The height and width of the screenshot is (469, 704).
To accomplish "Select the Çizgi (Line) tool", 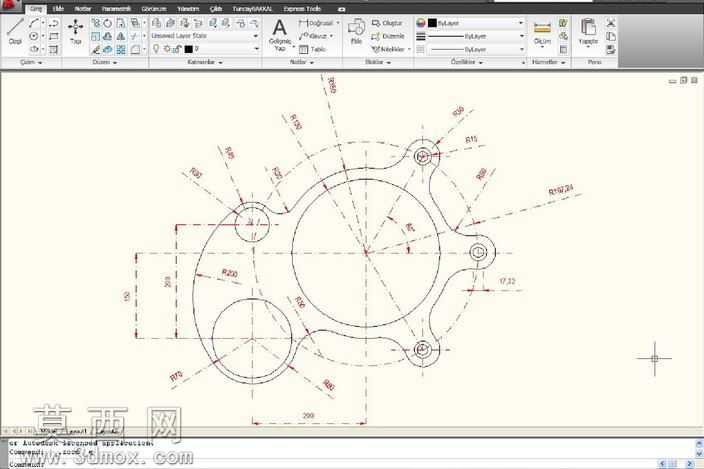I will pyautogui.click(x=15, y=31).
